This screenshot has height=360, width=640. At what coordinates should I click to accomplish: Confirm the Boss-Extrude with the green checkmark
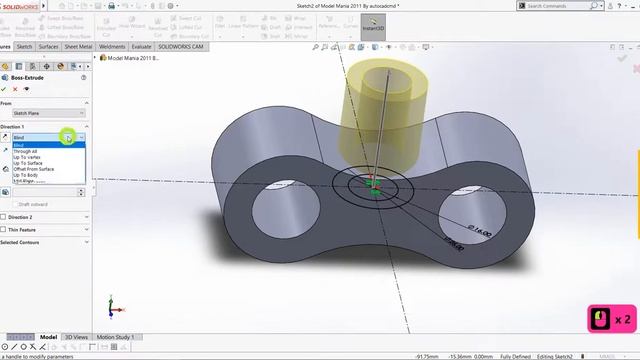(x=4, y=89)
